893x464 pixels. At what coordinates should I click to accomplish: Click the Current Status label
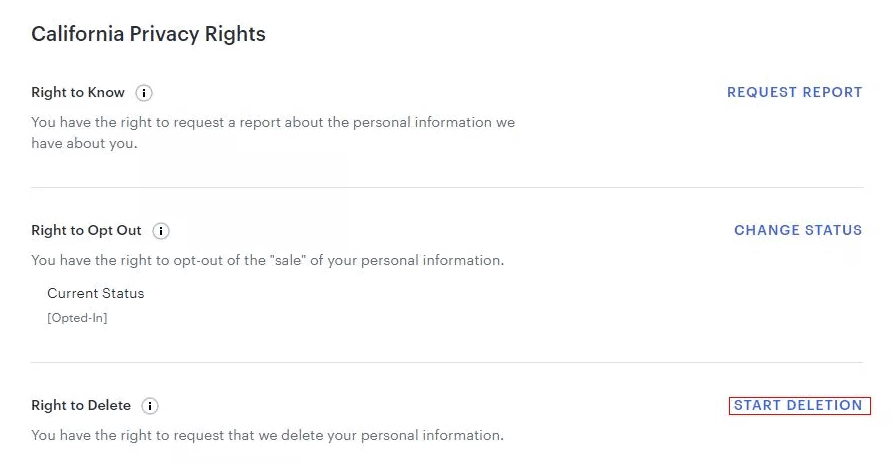tap(95, 293)
